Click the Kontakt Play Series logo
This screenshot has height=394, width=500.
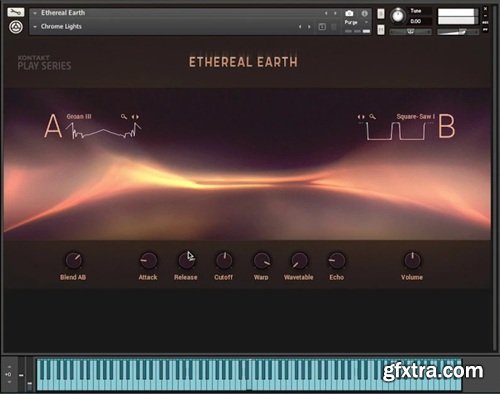(44, 63)
